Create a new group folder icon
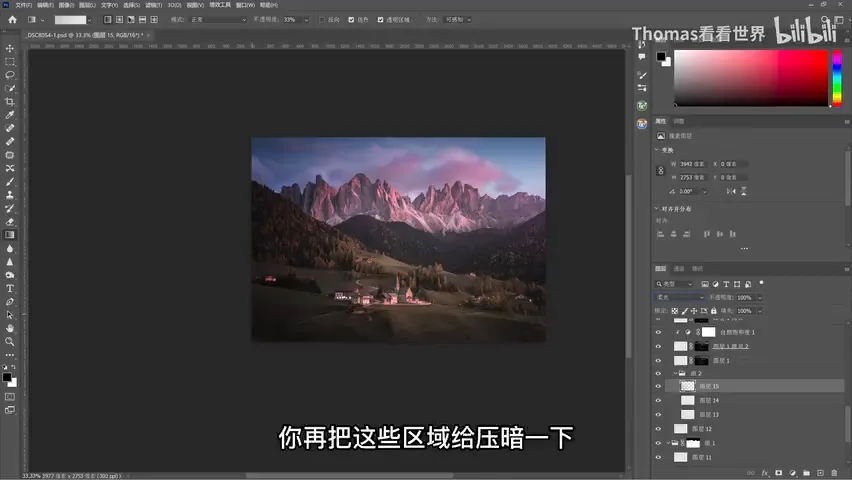 click(806, 473)
